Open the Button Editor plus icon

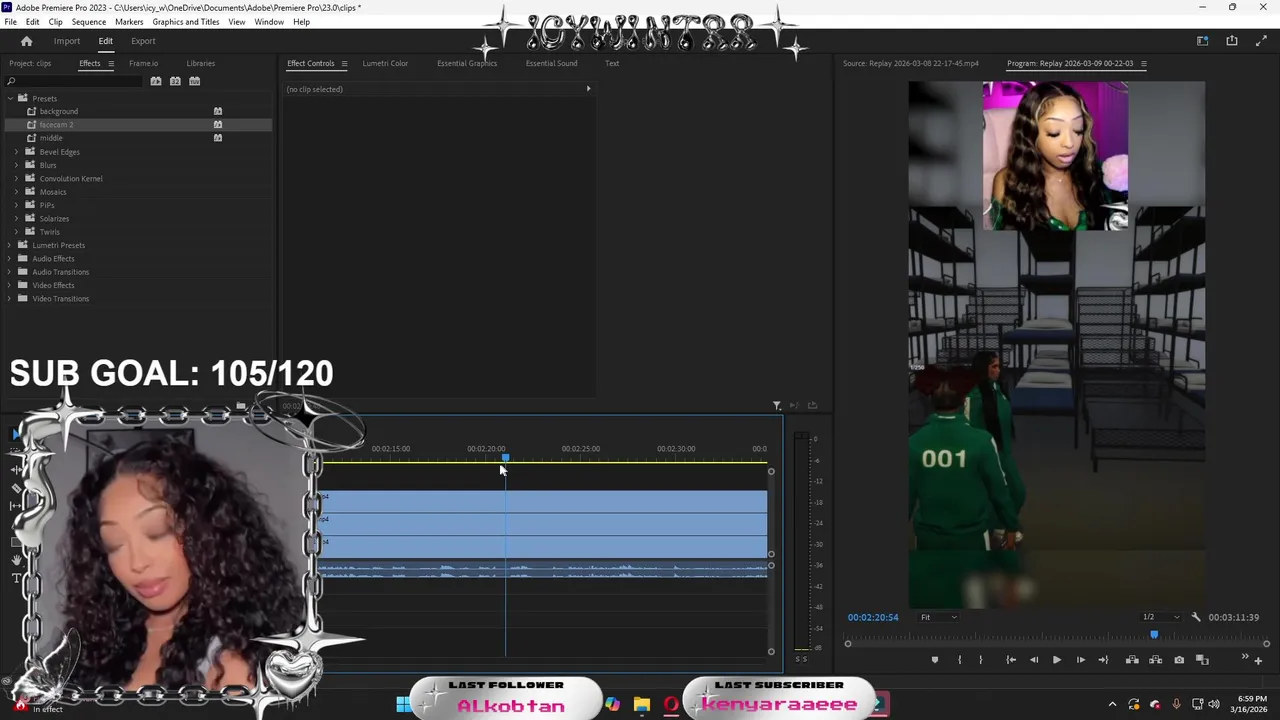click(x=1258, y=661)
